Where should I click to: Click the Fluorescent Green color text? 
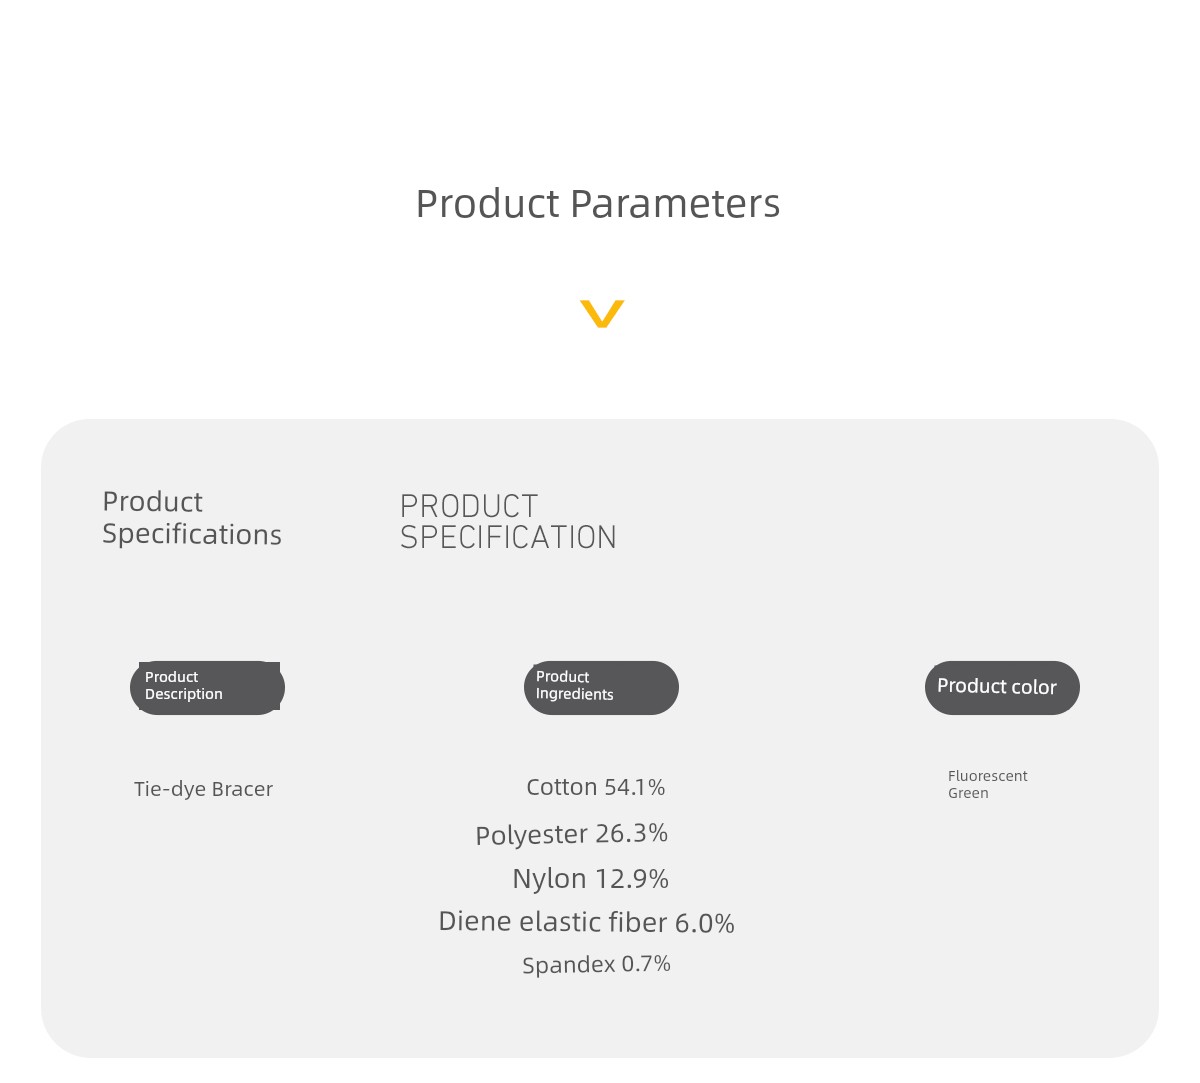click(x=988, y=784)
